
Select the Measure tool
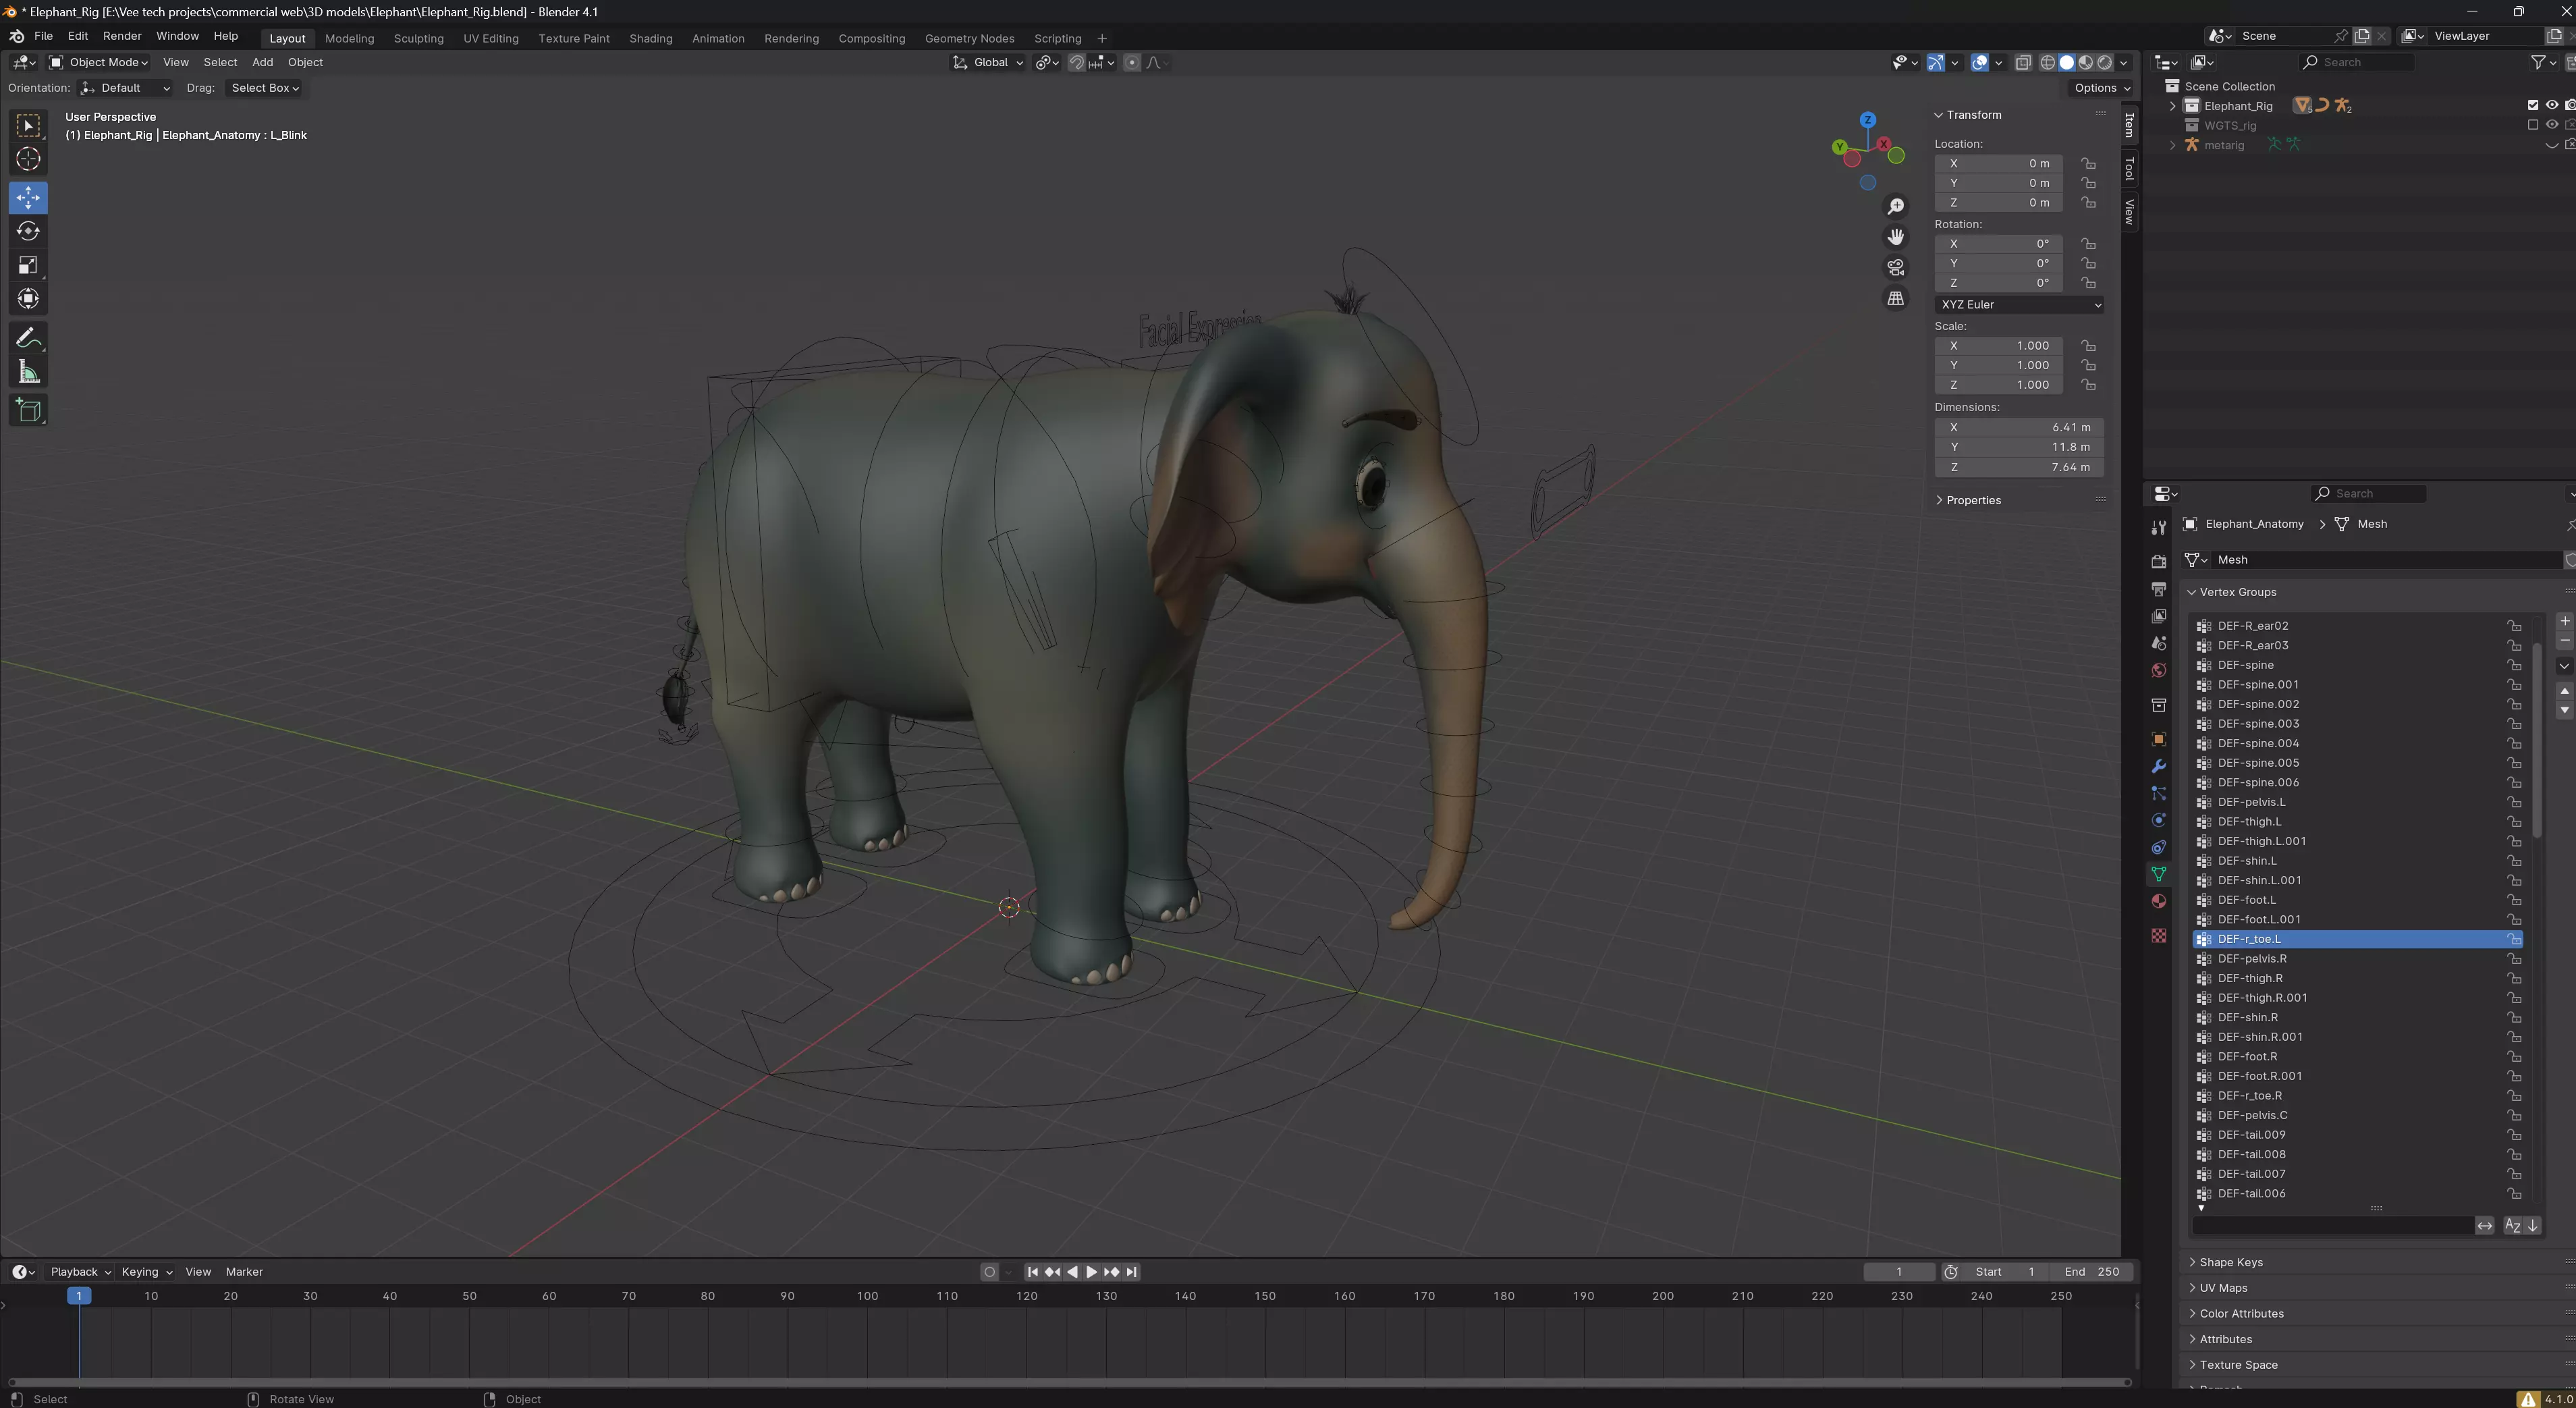[28, 372]
